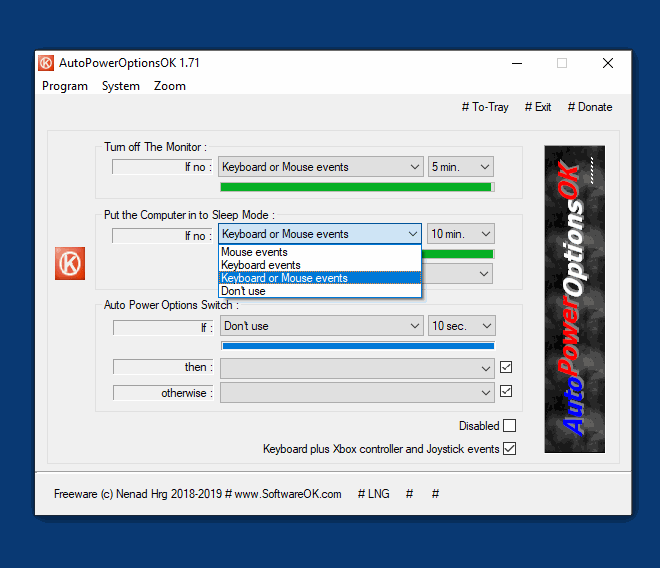Open the monitor 5 min. timeout dropdown

click(x=461, y=167)
